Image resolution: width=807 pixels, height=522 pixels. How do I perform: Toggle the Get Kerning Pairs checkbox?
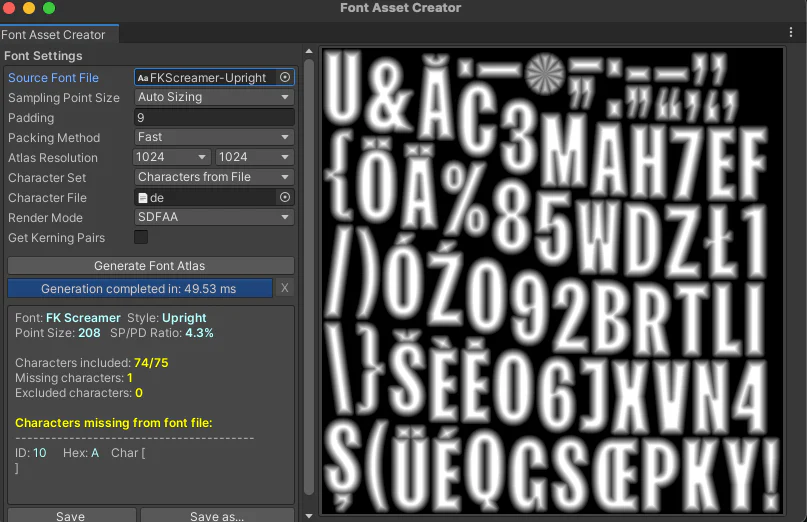click(x=141, y=237)
